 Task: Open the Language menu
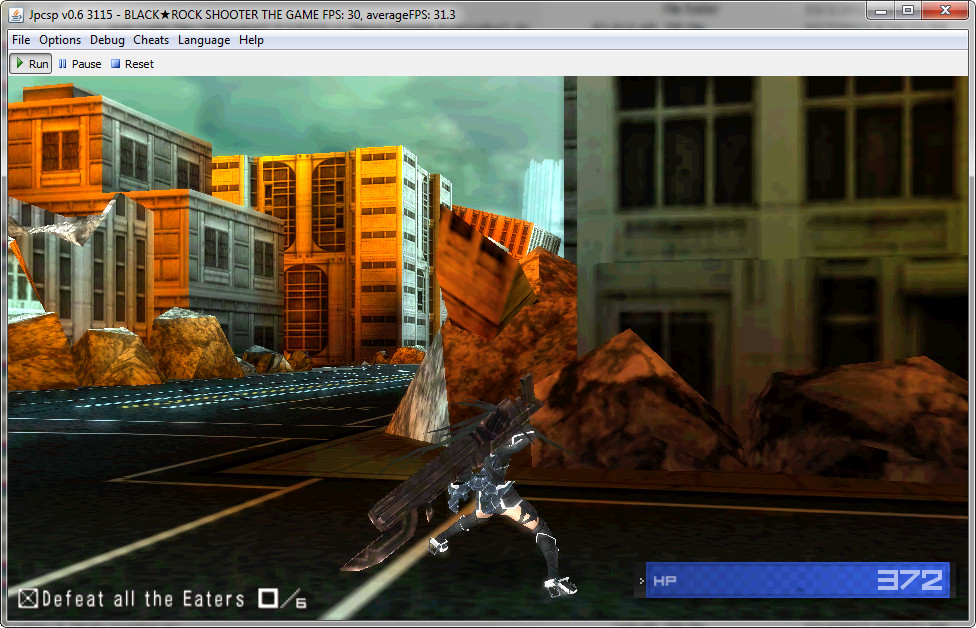[204, 40]
